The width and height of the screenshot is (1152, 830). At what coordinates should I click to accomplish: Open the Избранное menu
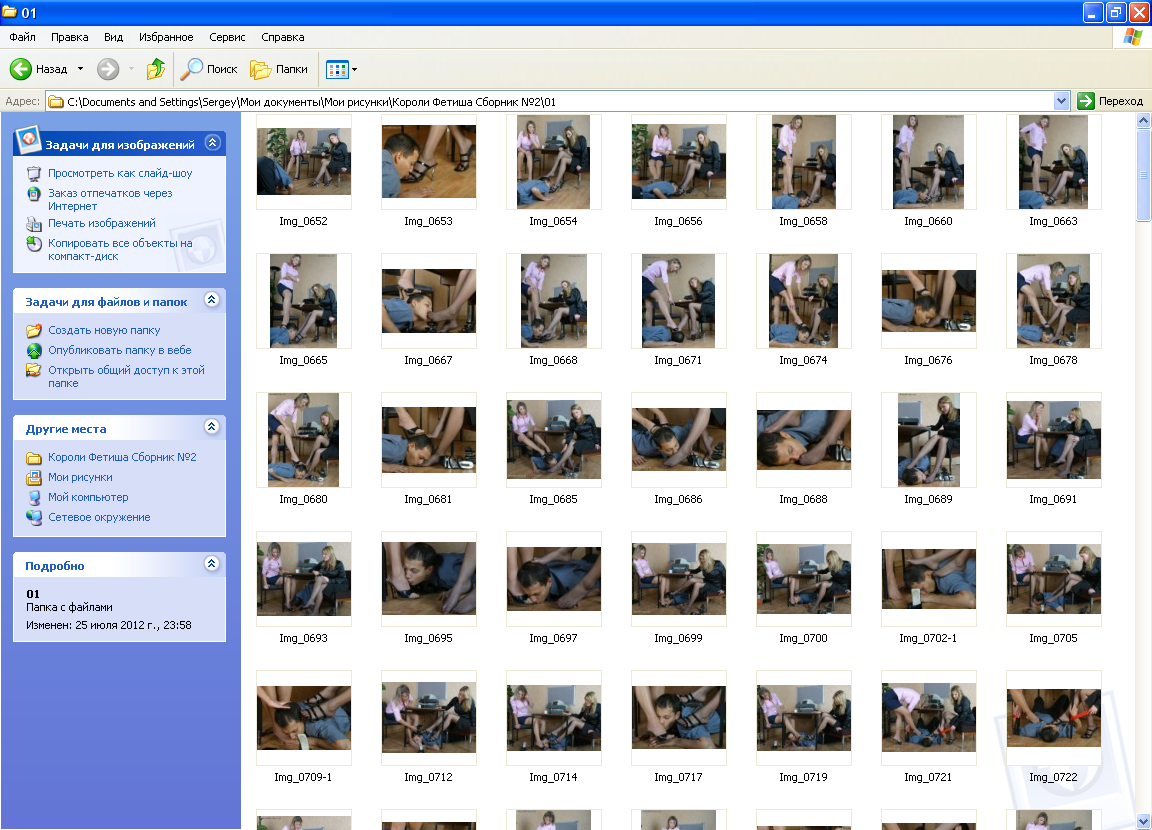166,37
